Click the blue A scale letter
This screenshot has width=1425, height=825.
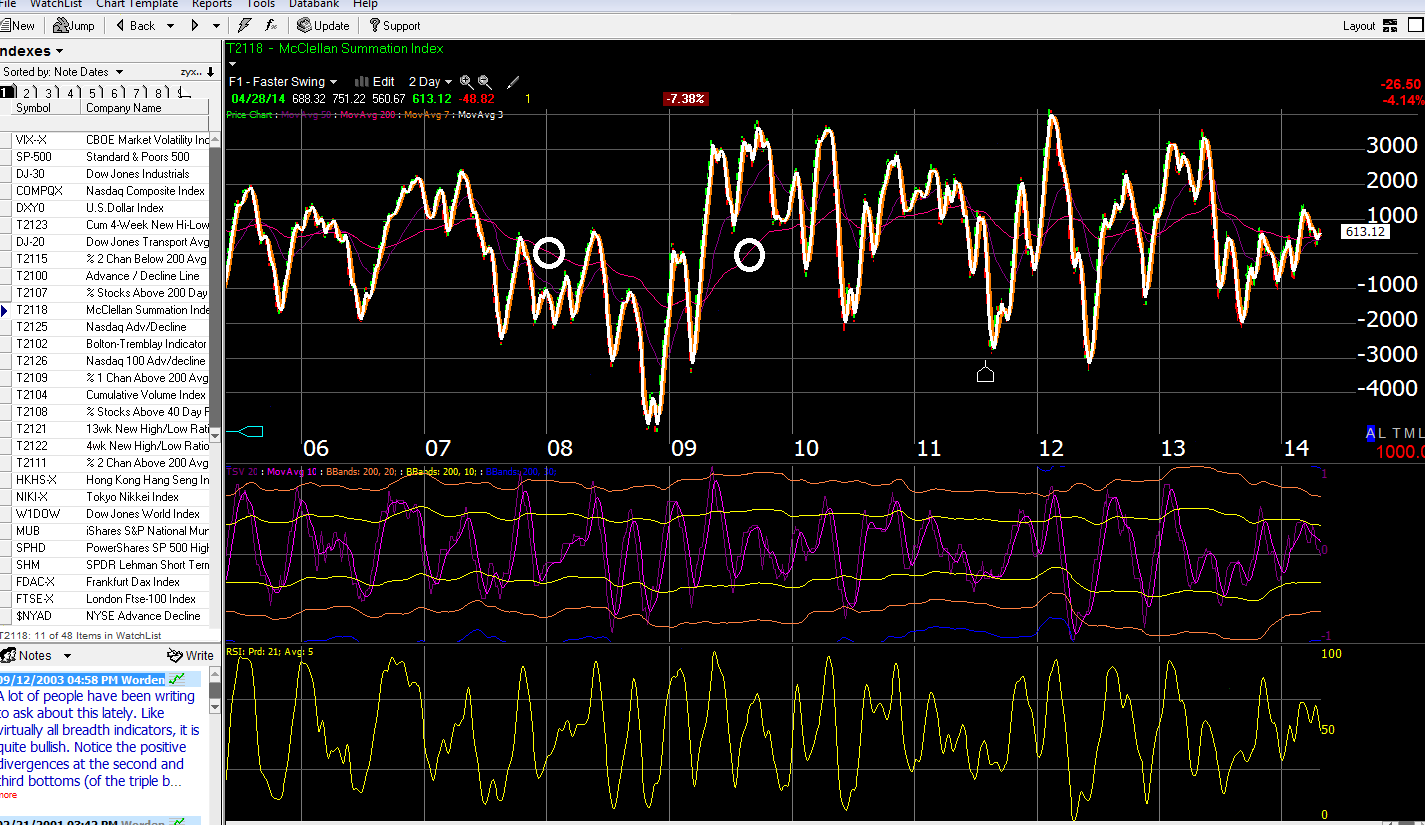1371,433
